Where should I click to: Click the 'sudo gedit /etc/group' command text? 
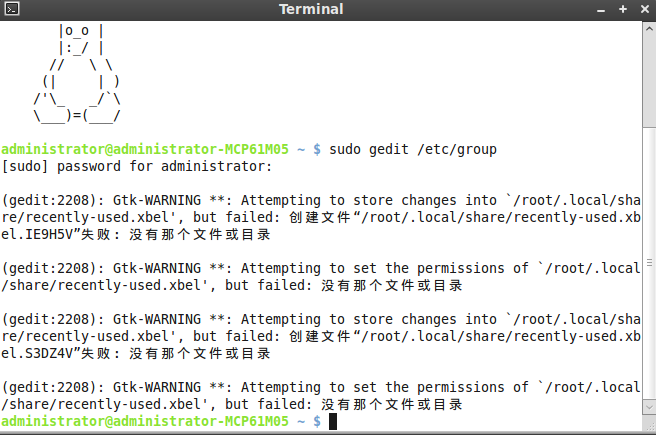pyautogui.click(x=413, y=149)
